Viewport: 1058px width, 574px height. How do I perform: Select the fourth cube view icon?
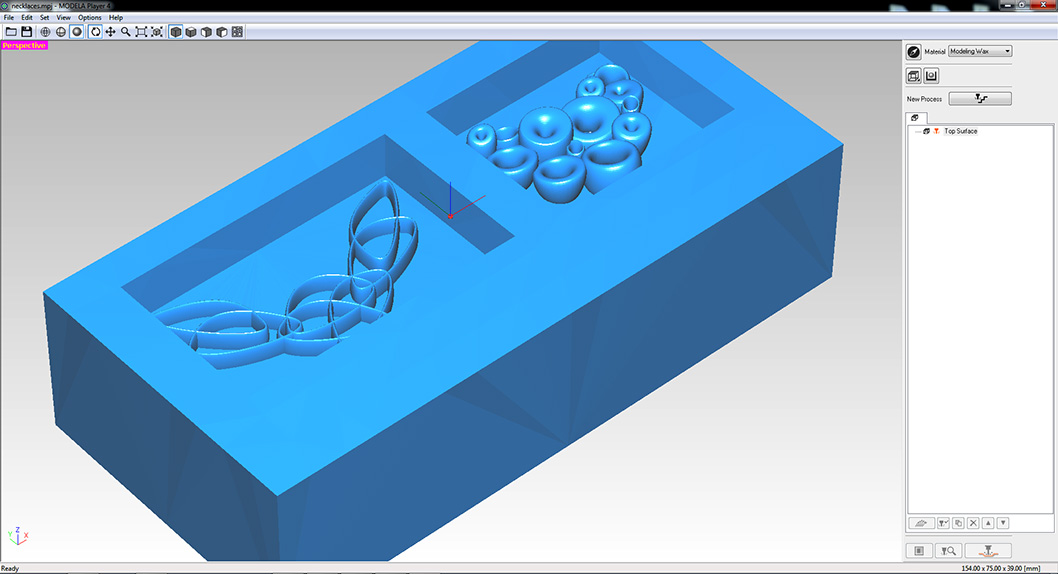222,32
